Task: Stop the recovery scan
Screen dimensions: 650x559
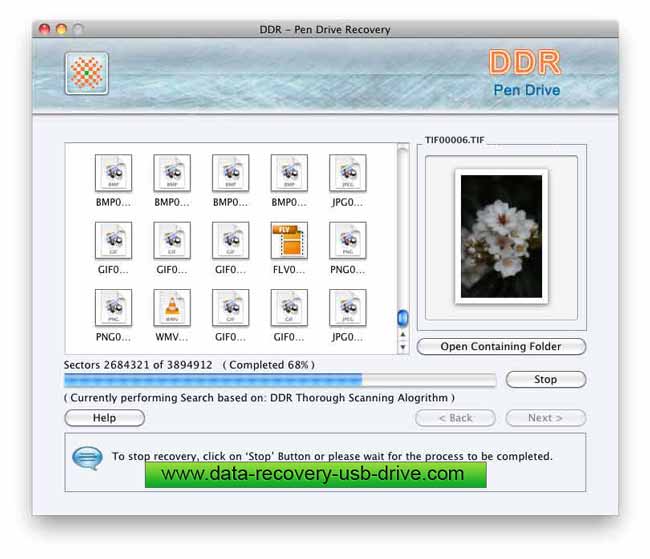Action: click(x=546, y=379)
